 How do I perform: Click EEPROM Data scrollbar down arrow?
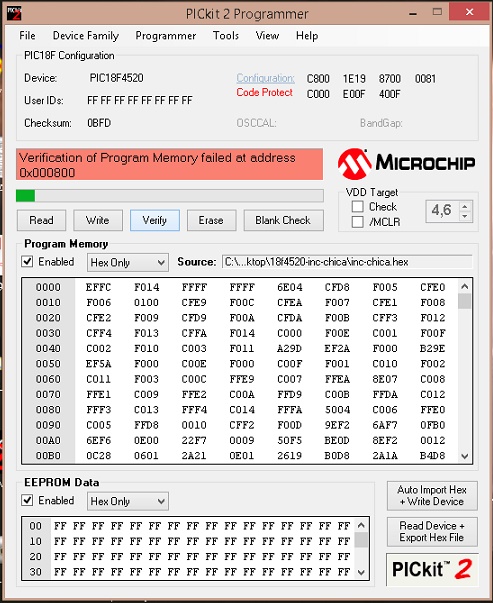(361, 572)
